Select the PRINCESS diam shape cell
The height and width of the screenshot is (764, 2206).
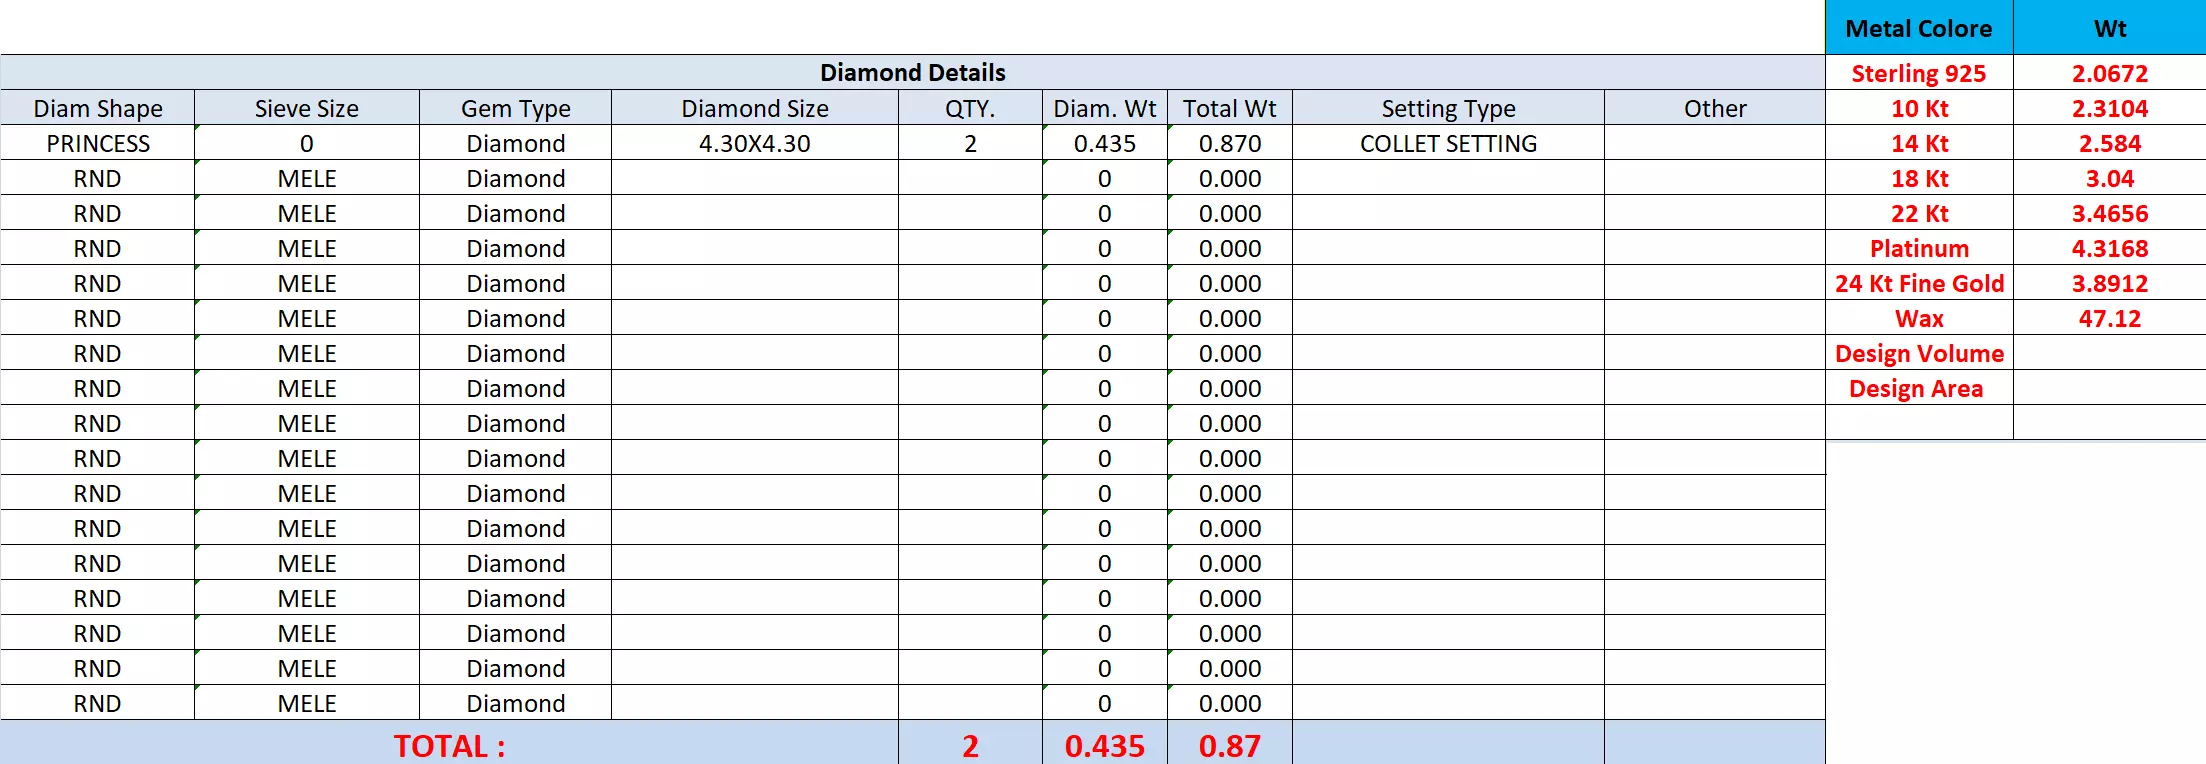tap(97, 143)
